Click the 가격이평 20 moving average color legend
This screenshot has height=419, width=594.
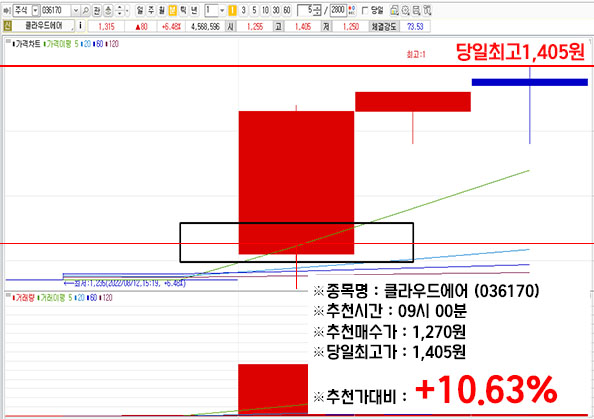coord(87,44)
